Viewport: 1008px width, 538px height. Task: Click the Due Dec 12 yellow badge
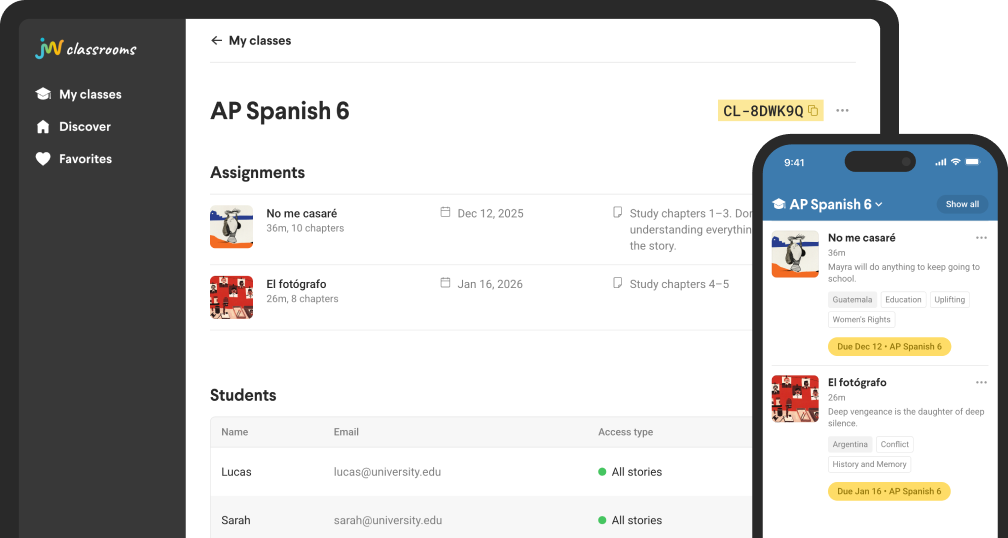889,347
